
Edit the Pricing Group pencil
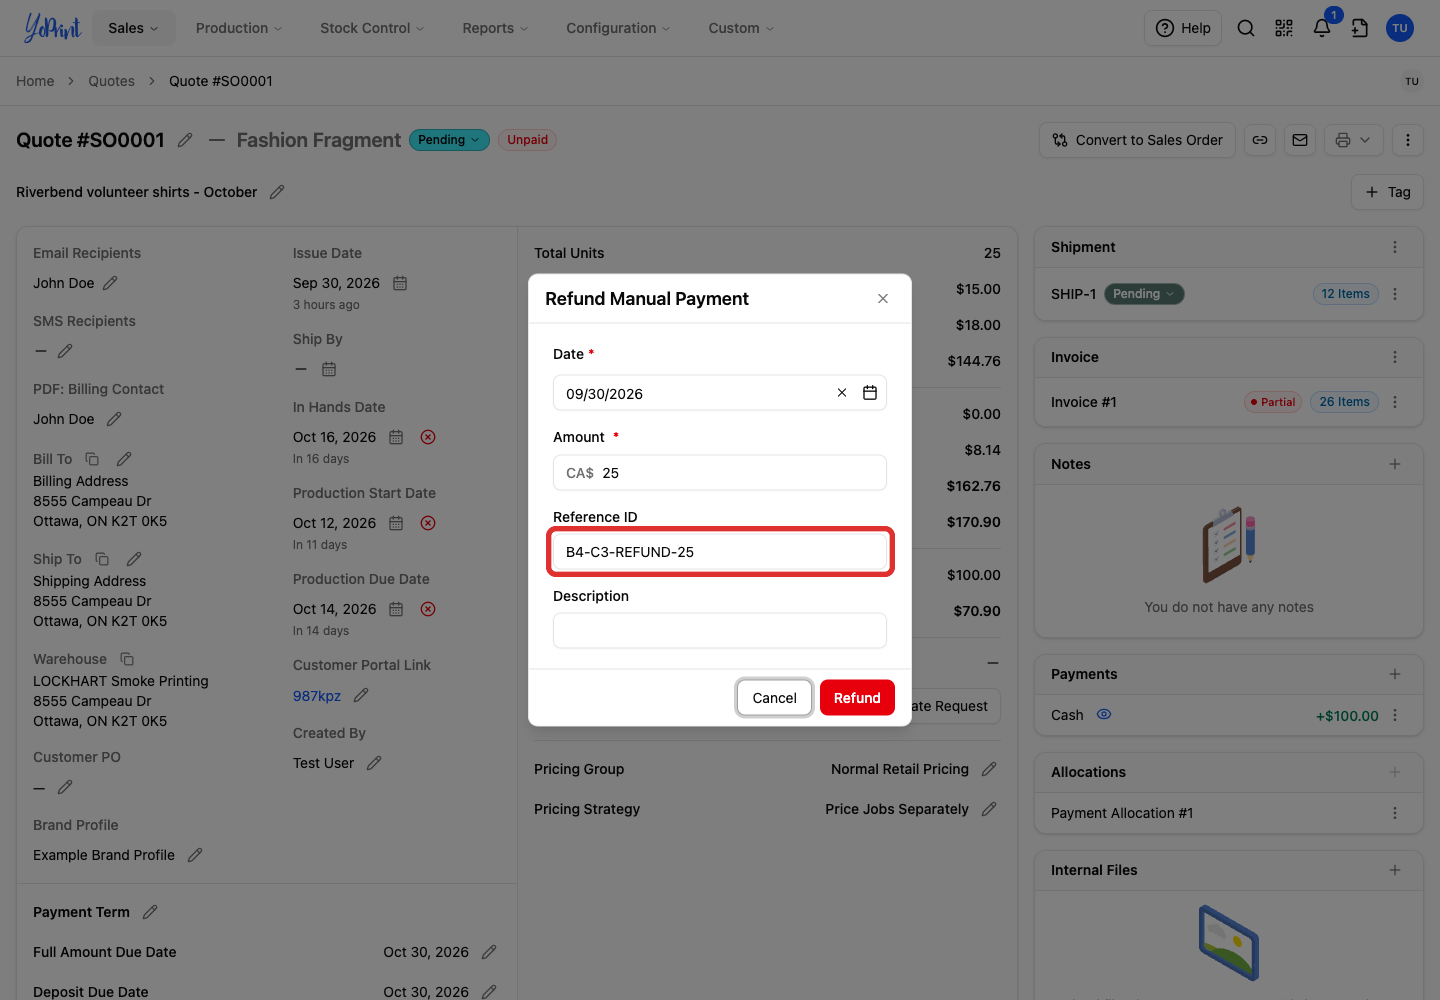[x=989, y=769]
